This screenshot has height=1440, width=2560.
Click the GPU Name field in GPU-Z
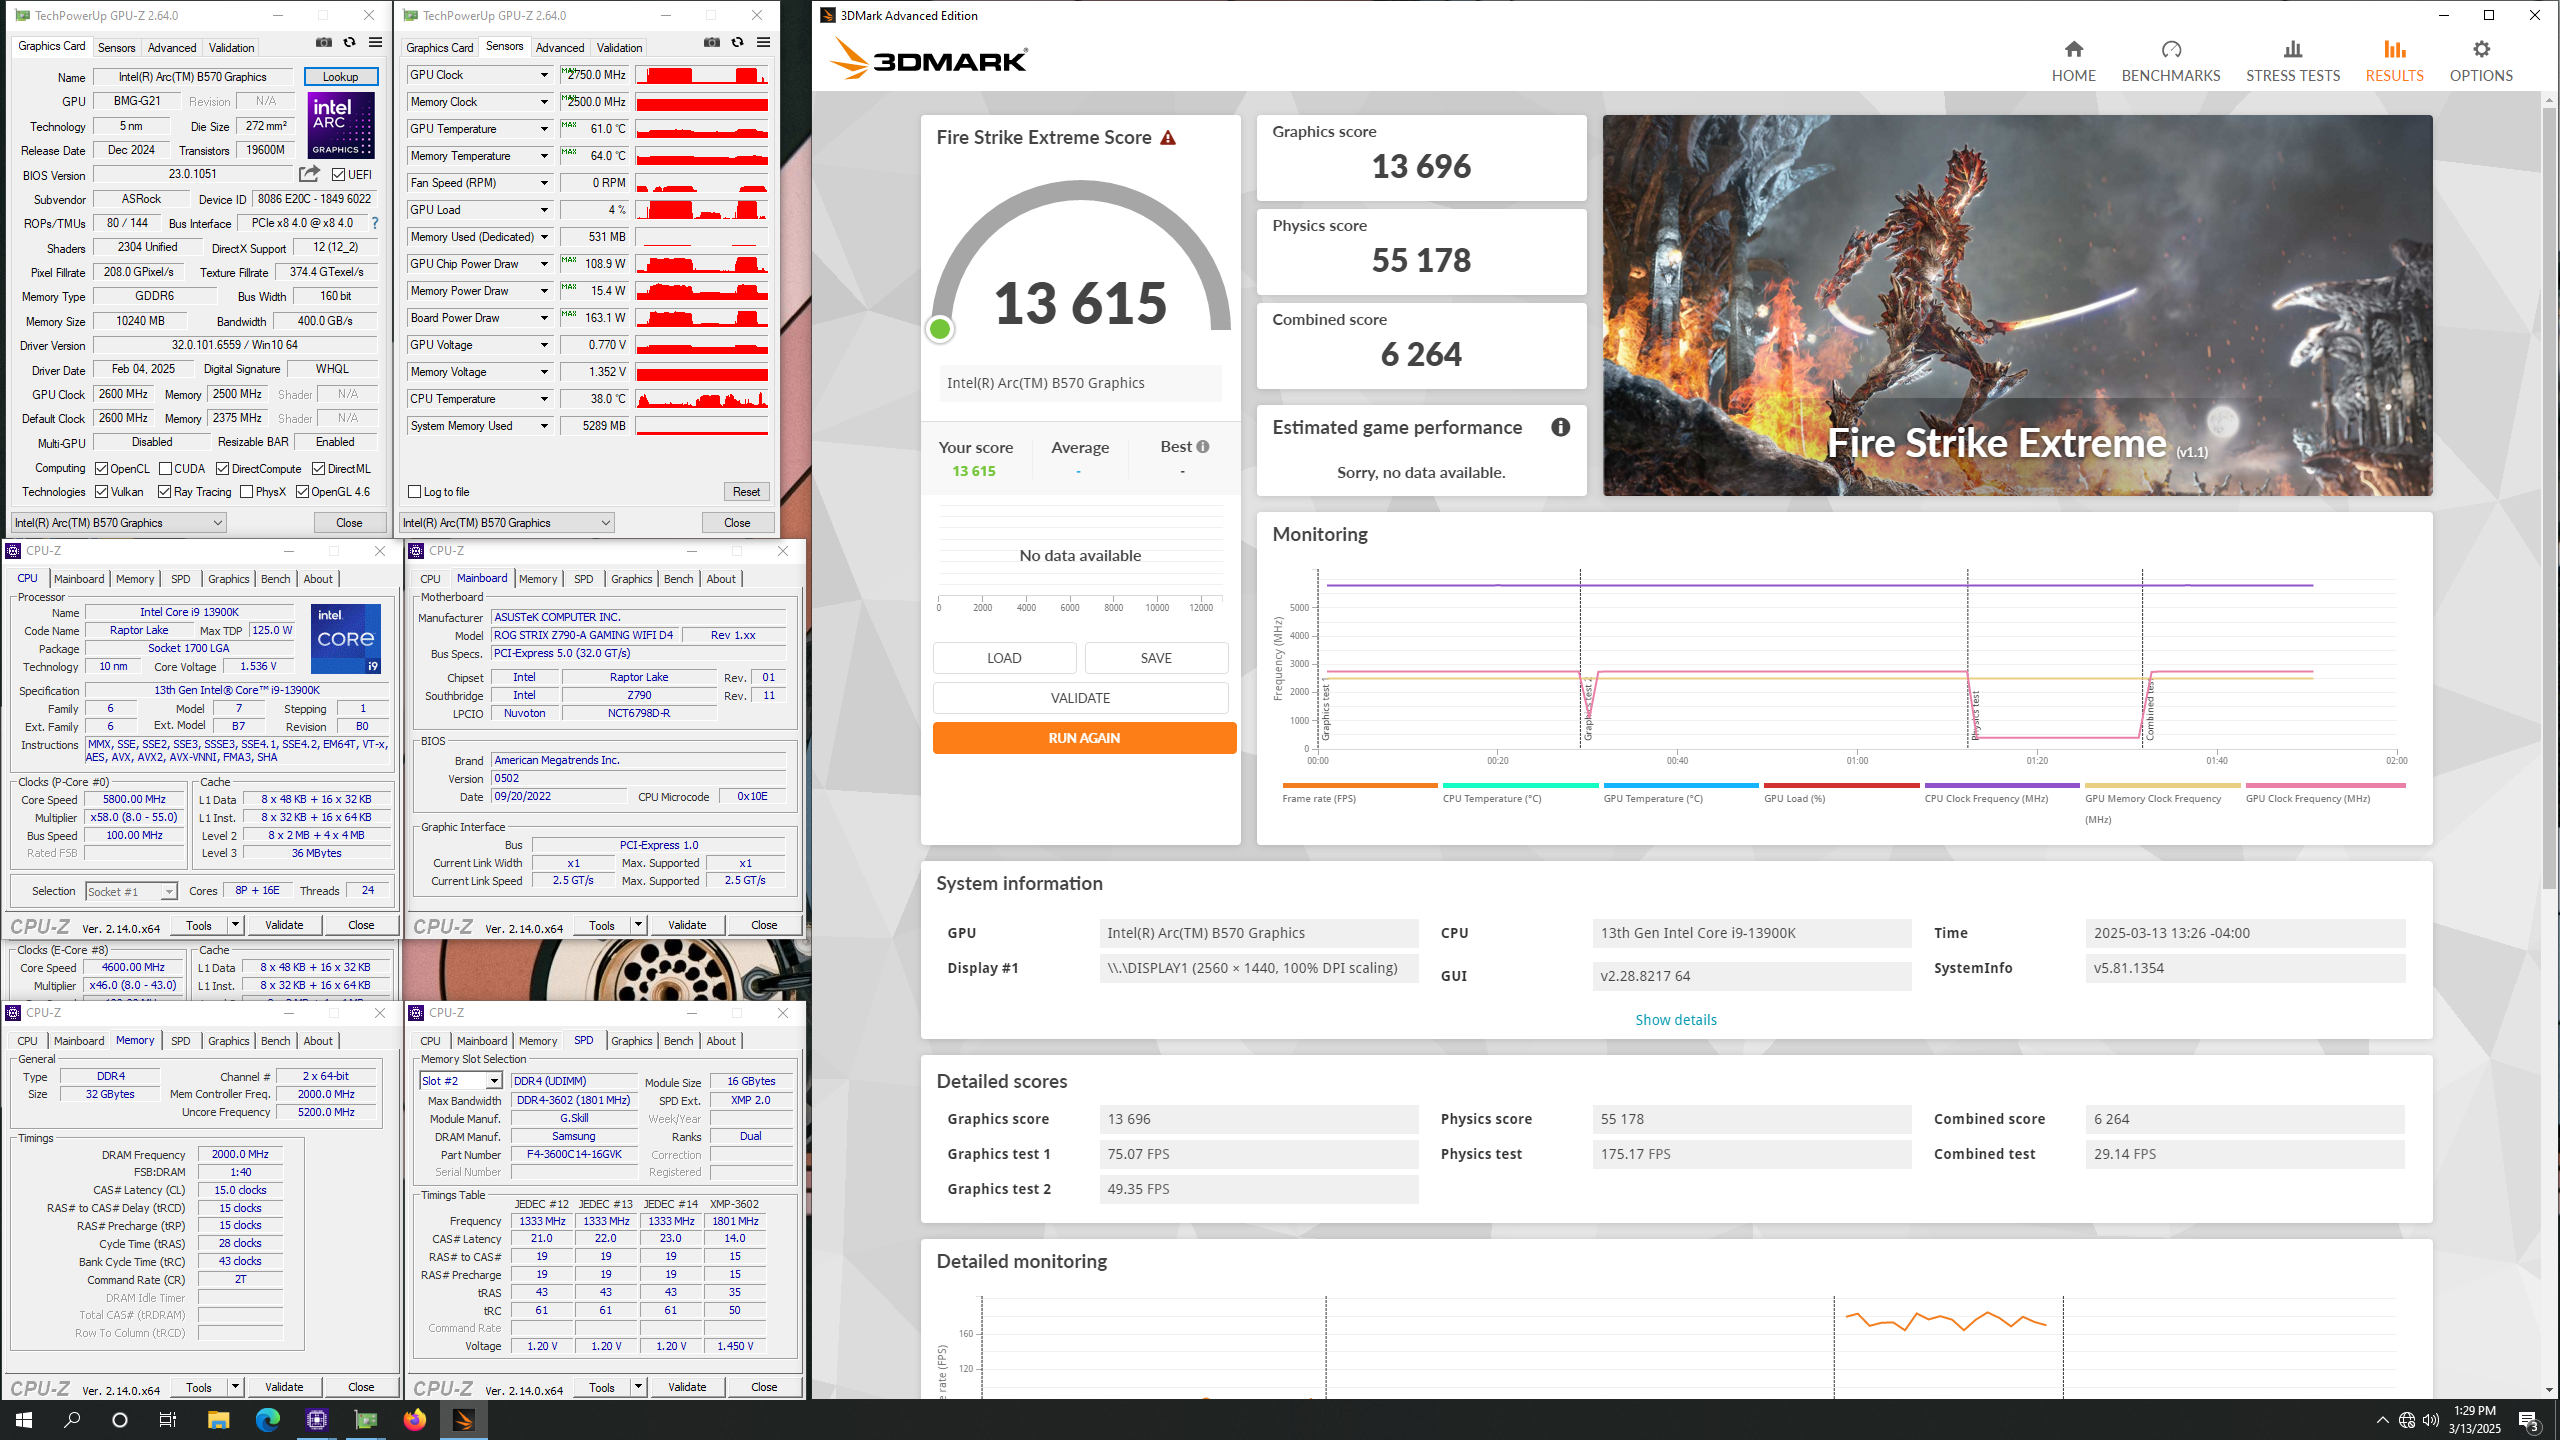pyautogui.click(x=193, y=77)
